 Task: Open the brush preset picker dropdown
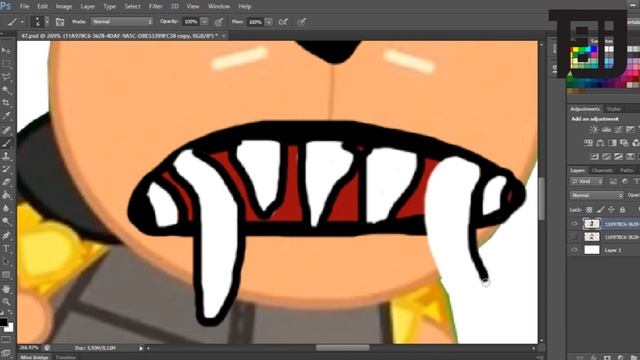point(47,22)
